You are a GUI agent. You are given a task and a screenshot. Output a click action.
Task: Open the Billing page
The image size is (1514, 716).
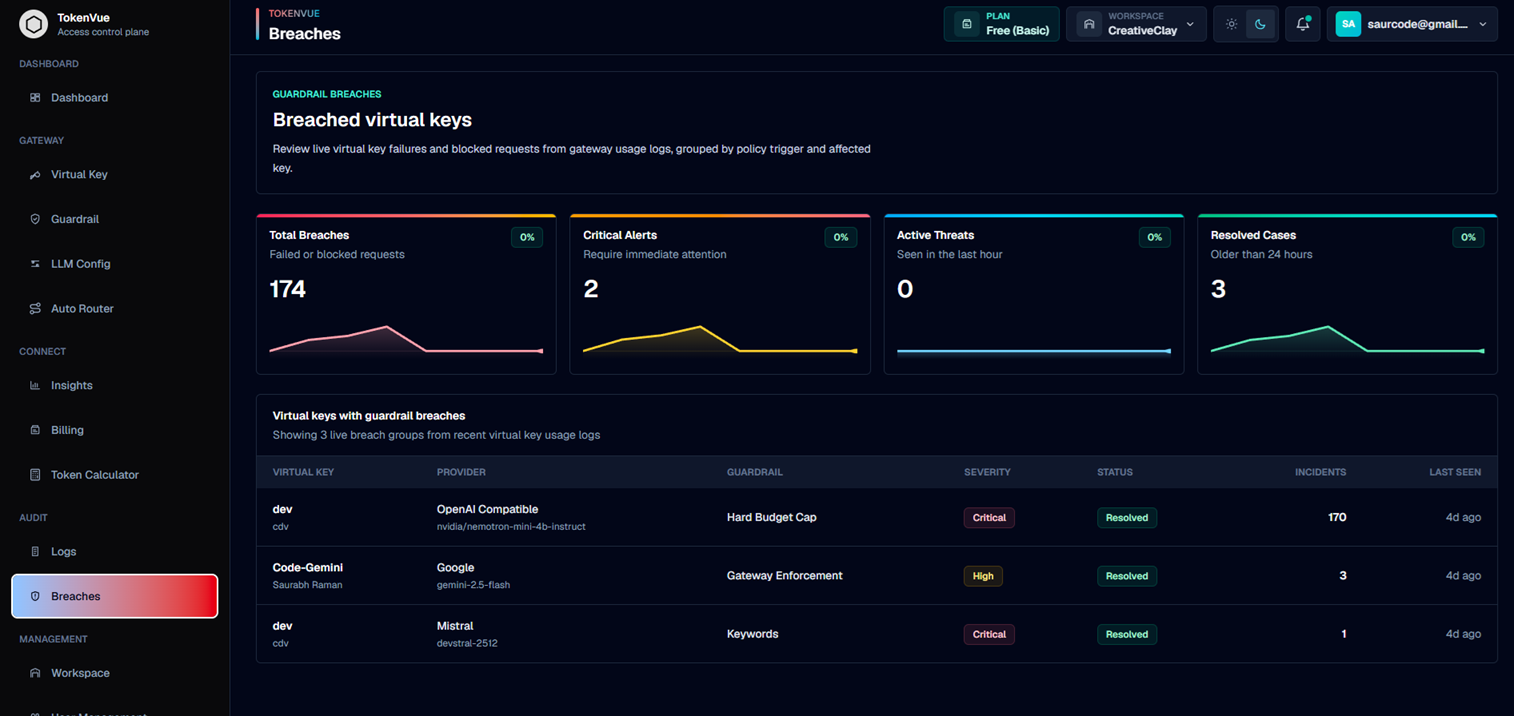coord(114,430)
